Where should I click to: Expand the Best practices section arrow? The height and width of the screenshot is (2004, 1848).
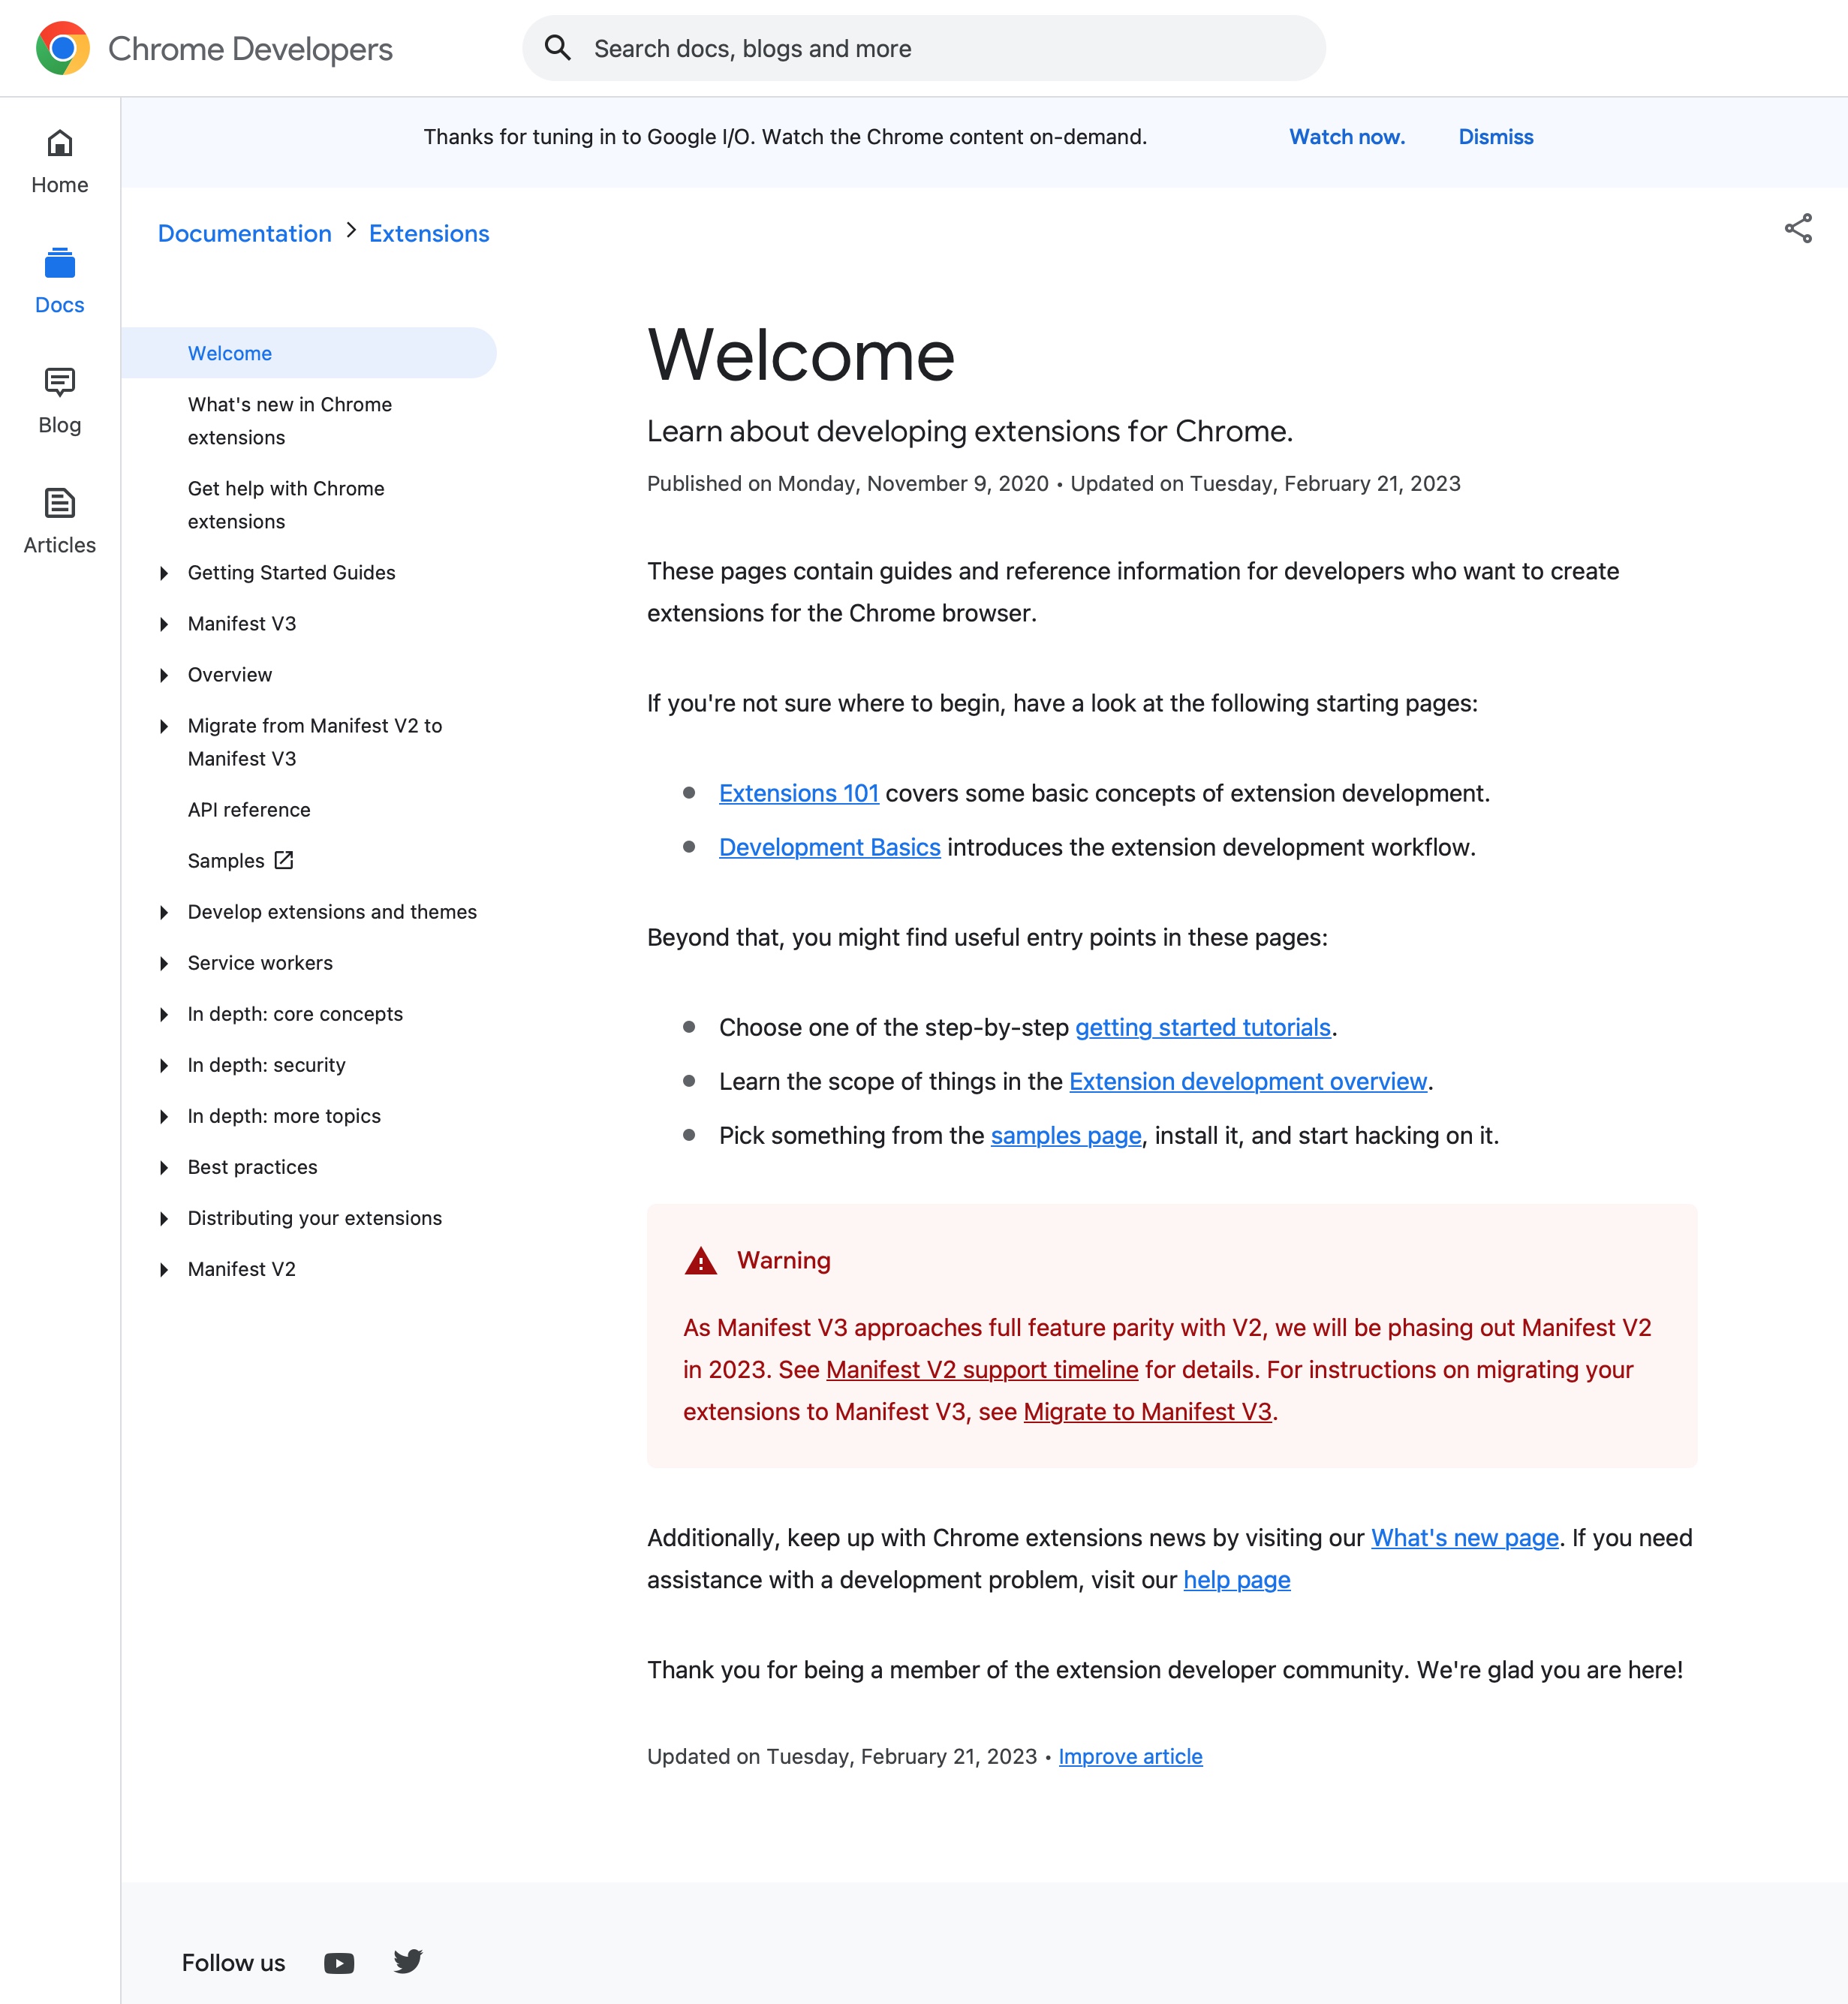[164, 1167]
